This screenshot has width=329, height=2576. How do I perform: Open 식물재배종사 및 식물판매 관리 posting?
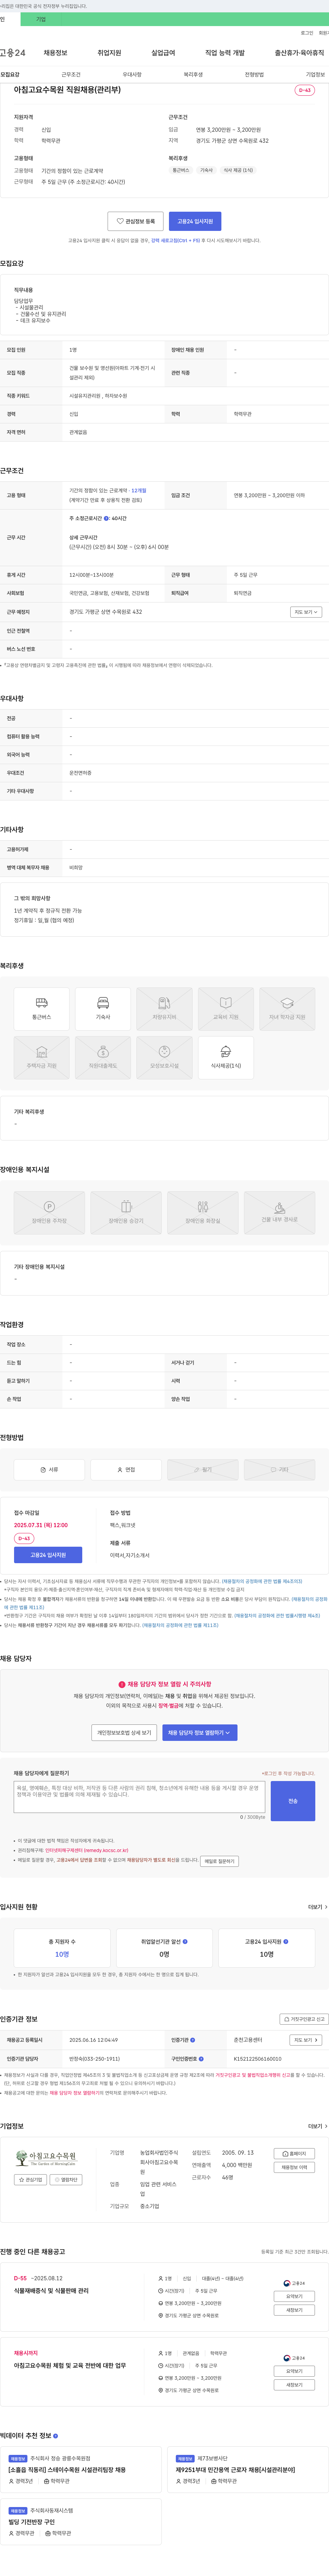[51, 2291]
